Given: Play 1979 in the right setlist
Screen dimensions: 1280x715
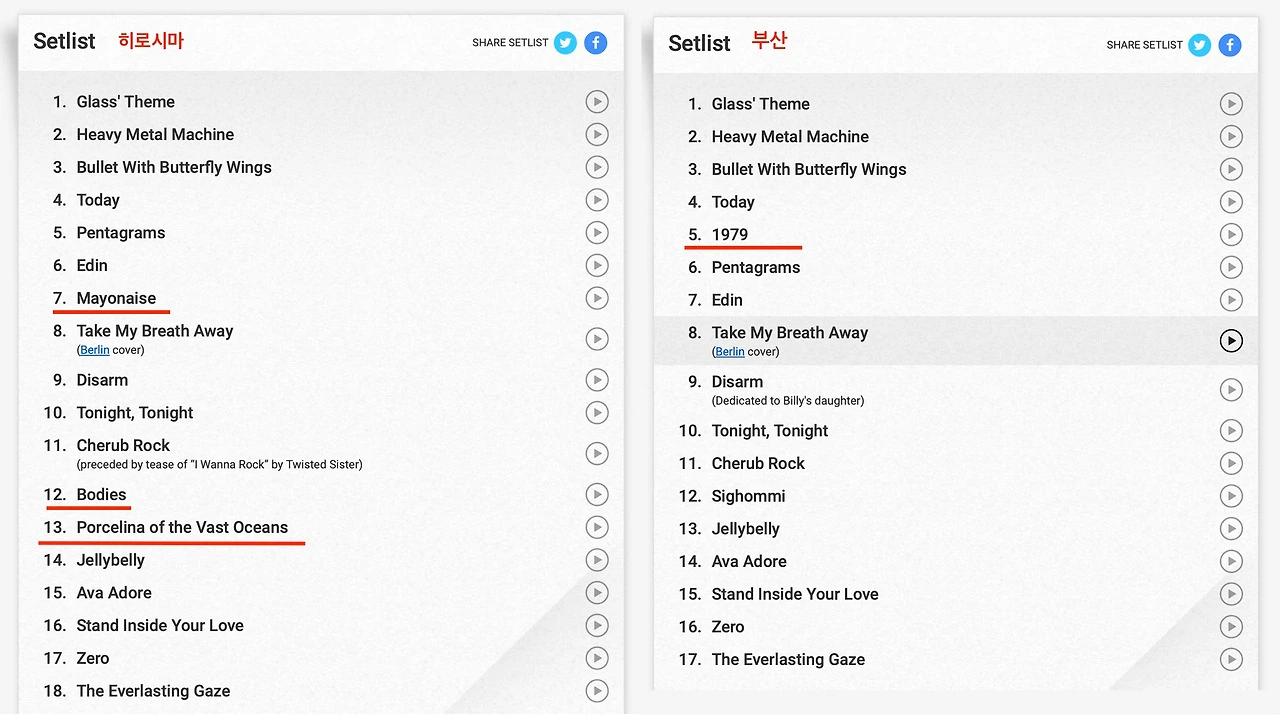Looking at the screenshot, I should (1231, 235).
